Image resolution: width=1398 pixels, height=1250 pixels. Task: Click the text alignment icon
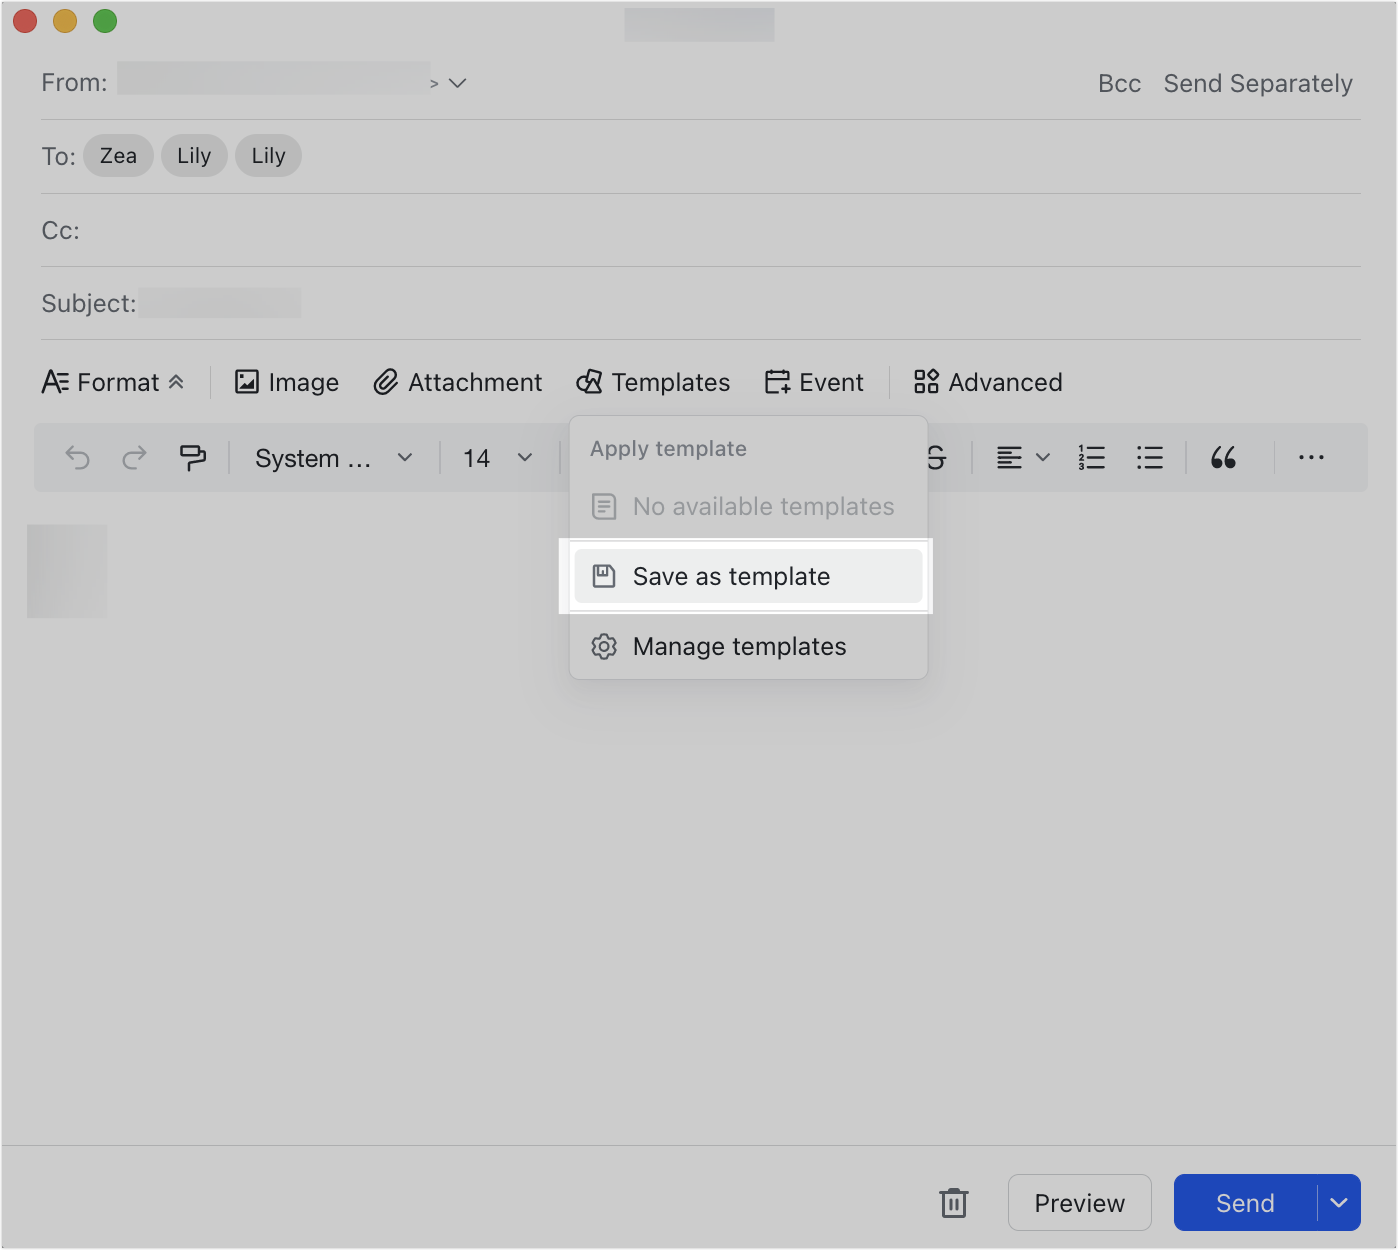pyautogui.click(x=1010, y=458)
